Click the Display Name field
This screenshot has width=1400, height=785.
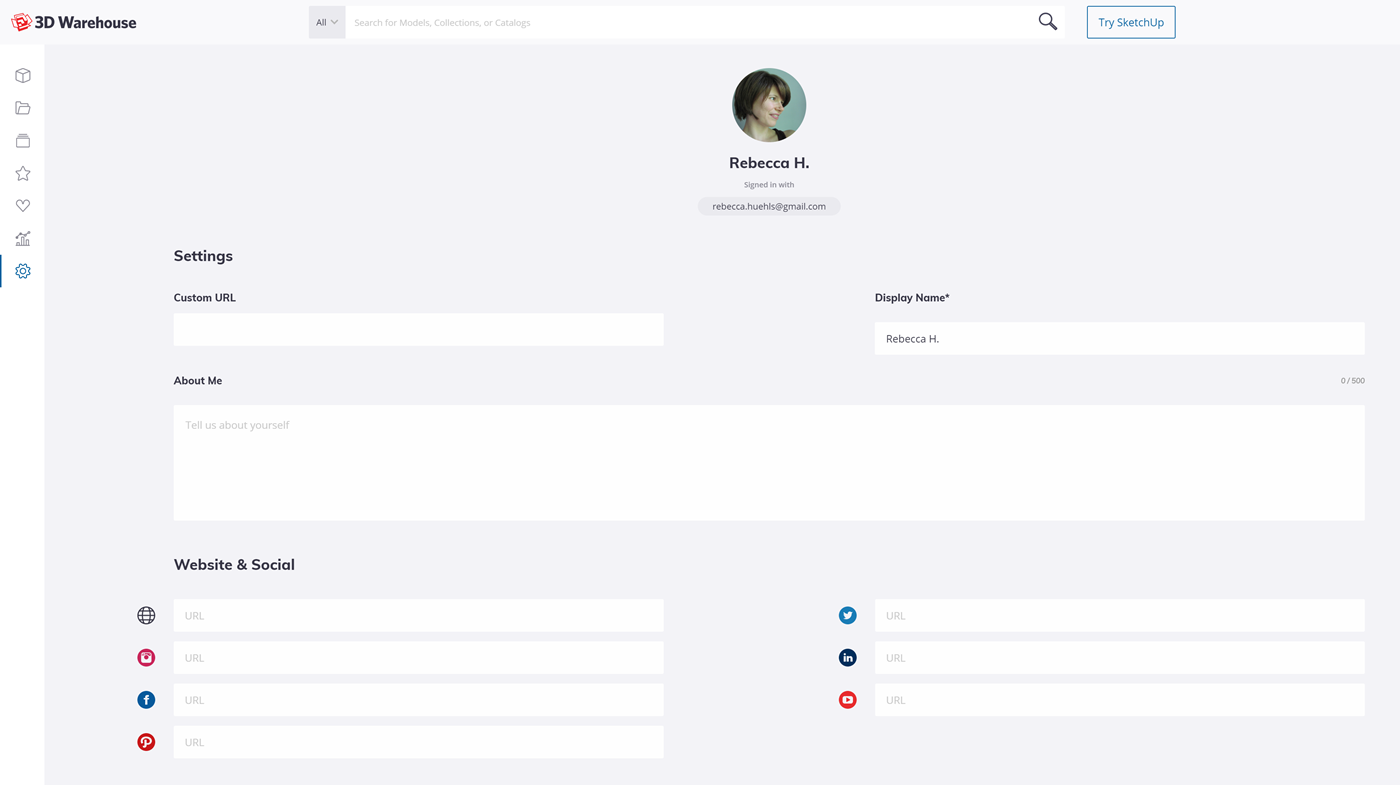point(1120,338)
